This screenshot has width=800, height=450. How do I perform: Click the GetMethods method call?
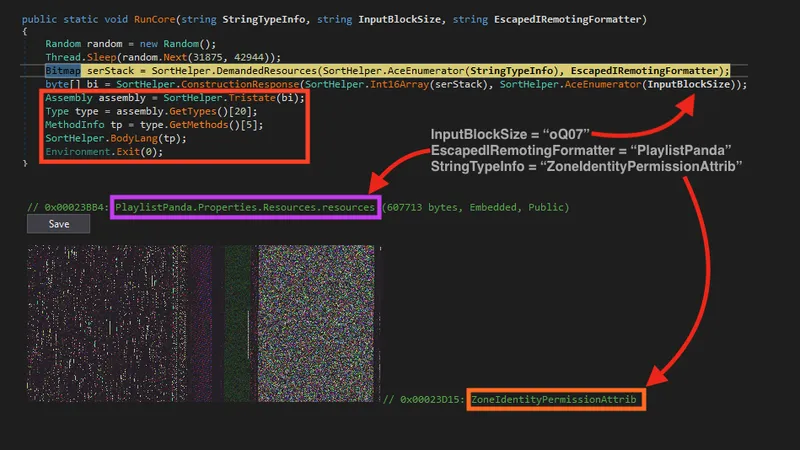pos(198,124)
